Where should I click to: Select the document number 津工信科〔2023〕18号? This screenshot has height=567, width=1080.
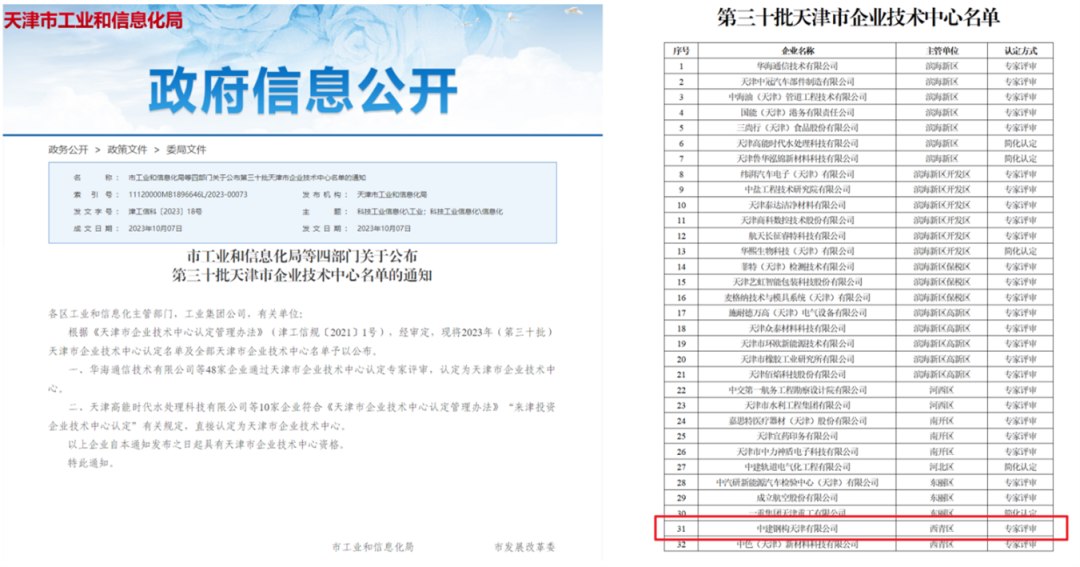tap(165, 212)
